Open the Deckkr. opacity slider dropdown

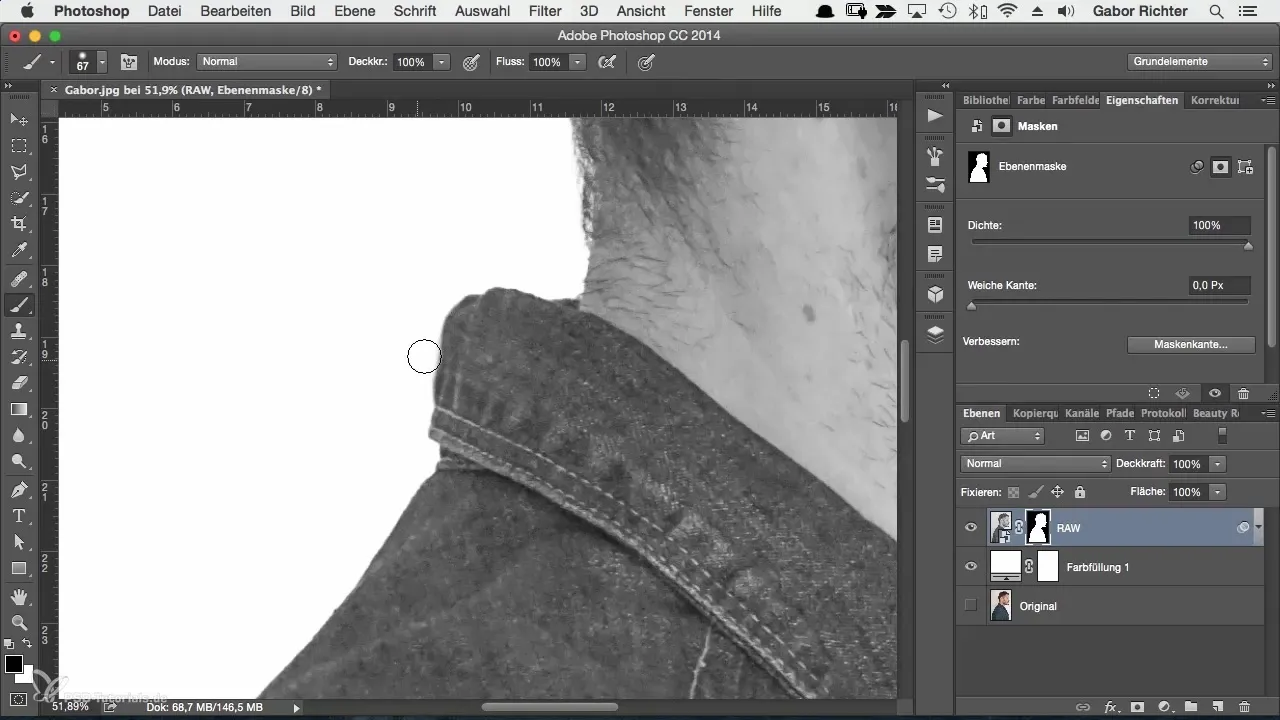point(441,62)
